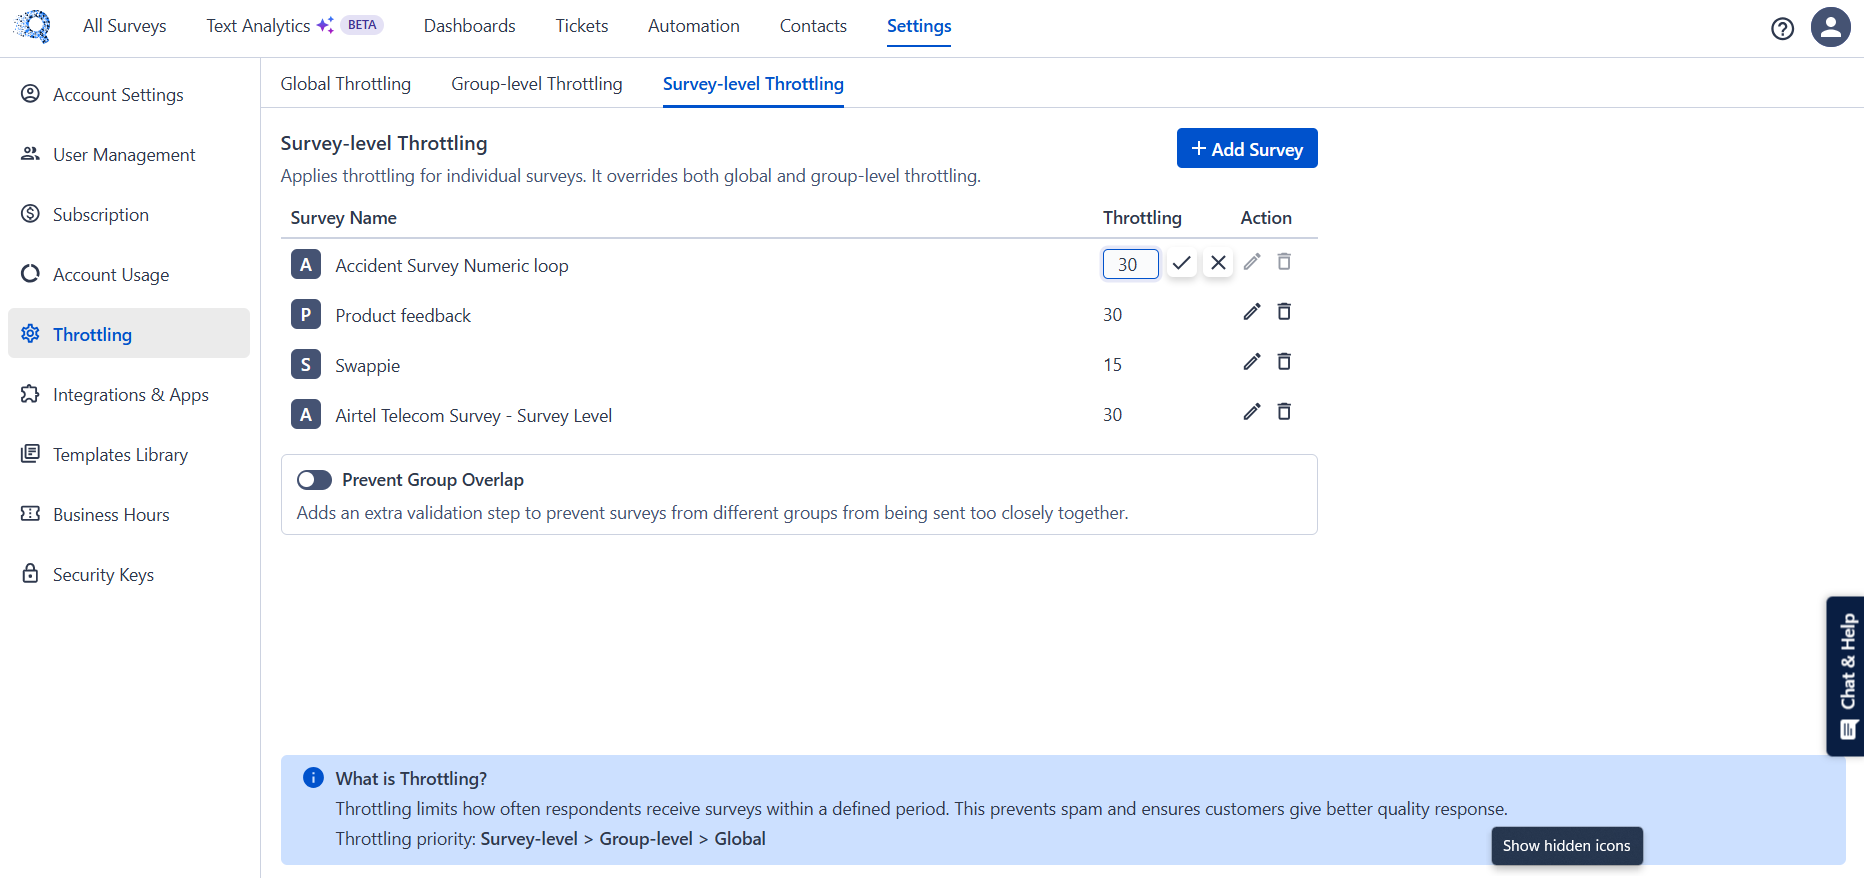Enable Prevent Group Overlap toggle
This screenshot has height=878, width=1864.
click(x=314, y=480)
